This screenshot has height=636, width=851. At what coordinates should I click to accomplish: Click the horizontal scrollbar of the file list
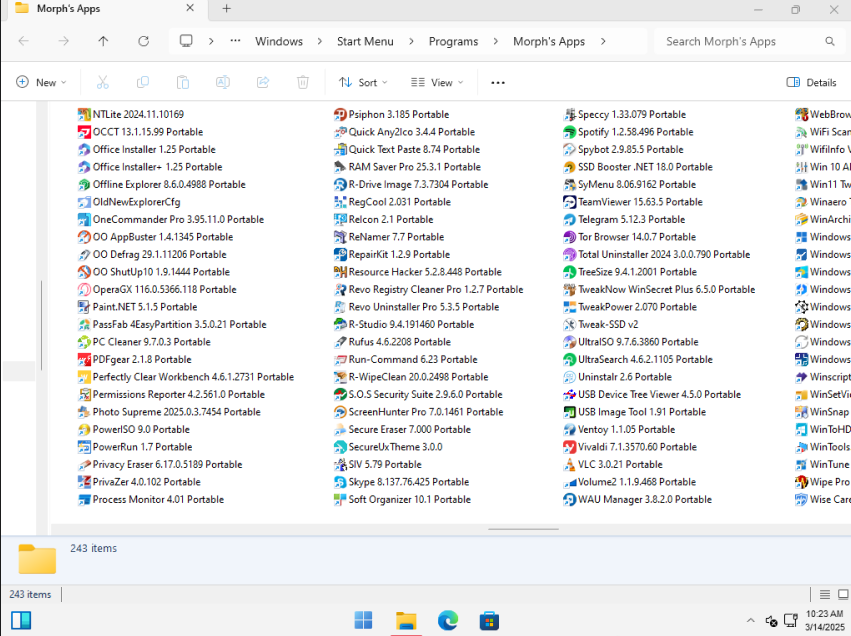tap(523, 529)
